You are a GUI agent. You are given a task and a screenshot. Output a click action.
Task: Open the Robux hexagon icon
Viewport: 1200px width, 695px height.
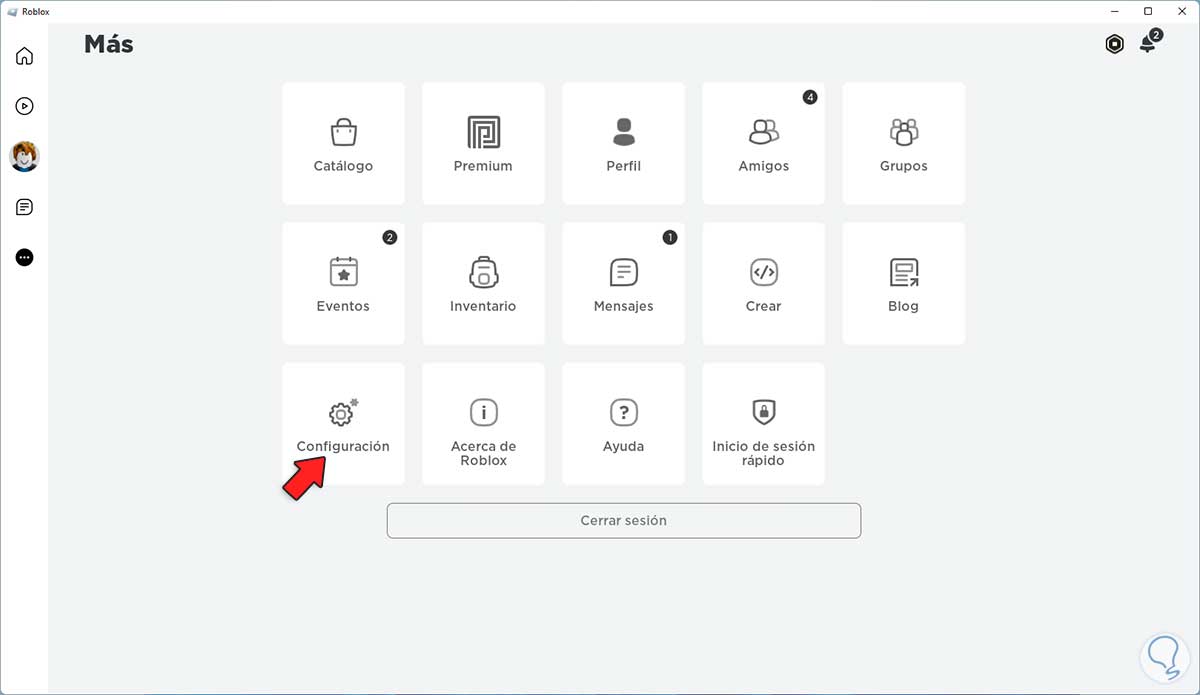coord(1114,44)
